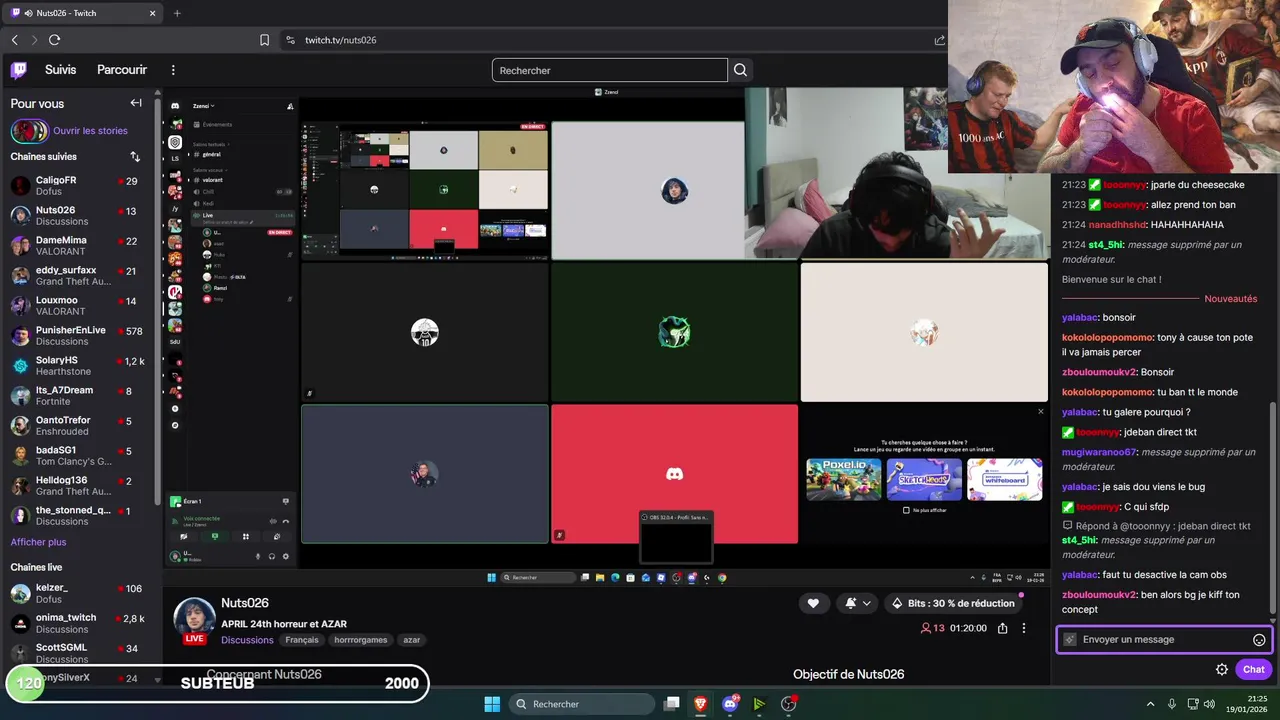Go back in the browser
Screen dimensions: 1280x720
(x=14, y=40)
